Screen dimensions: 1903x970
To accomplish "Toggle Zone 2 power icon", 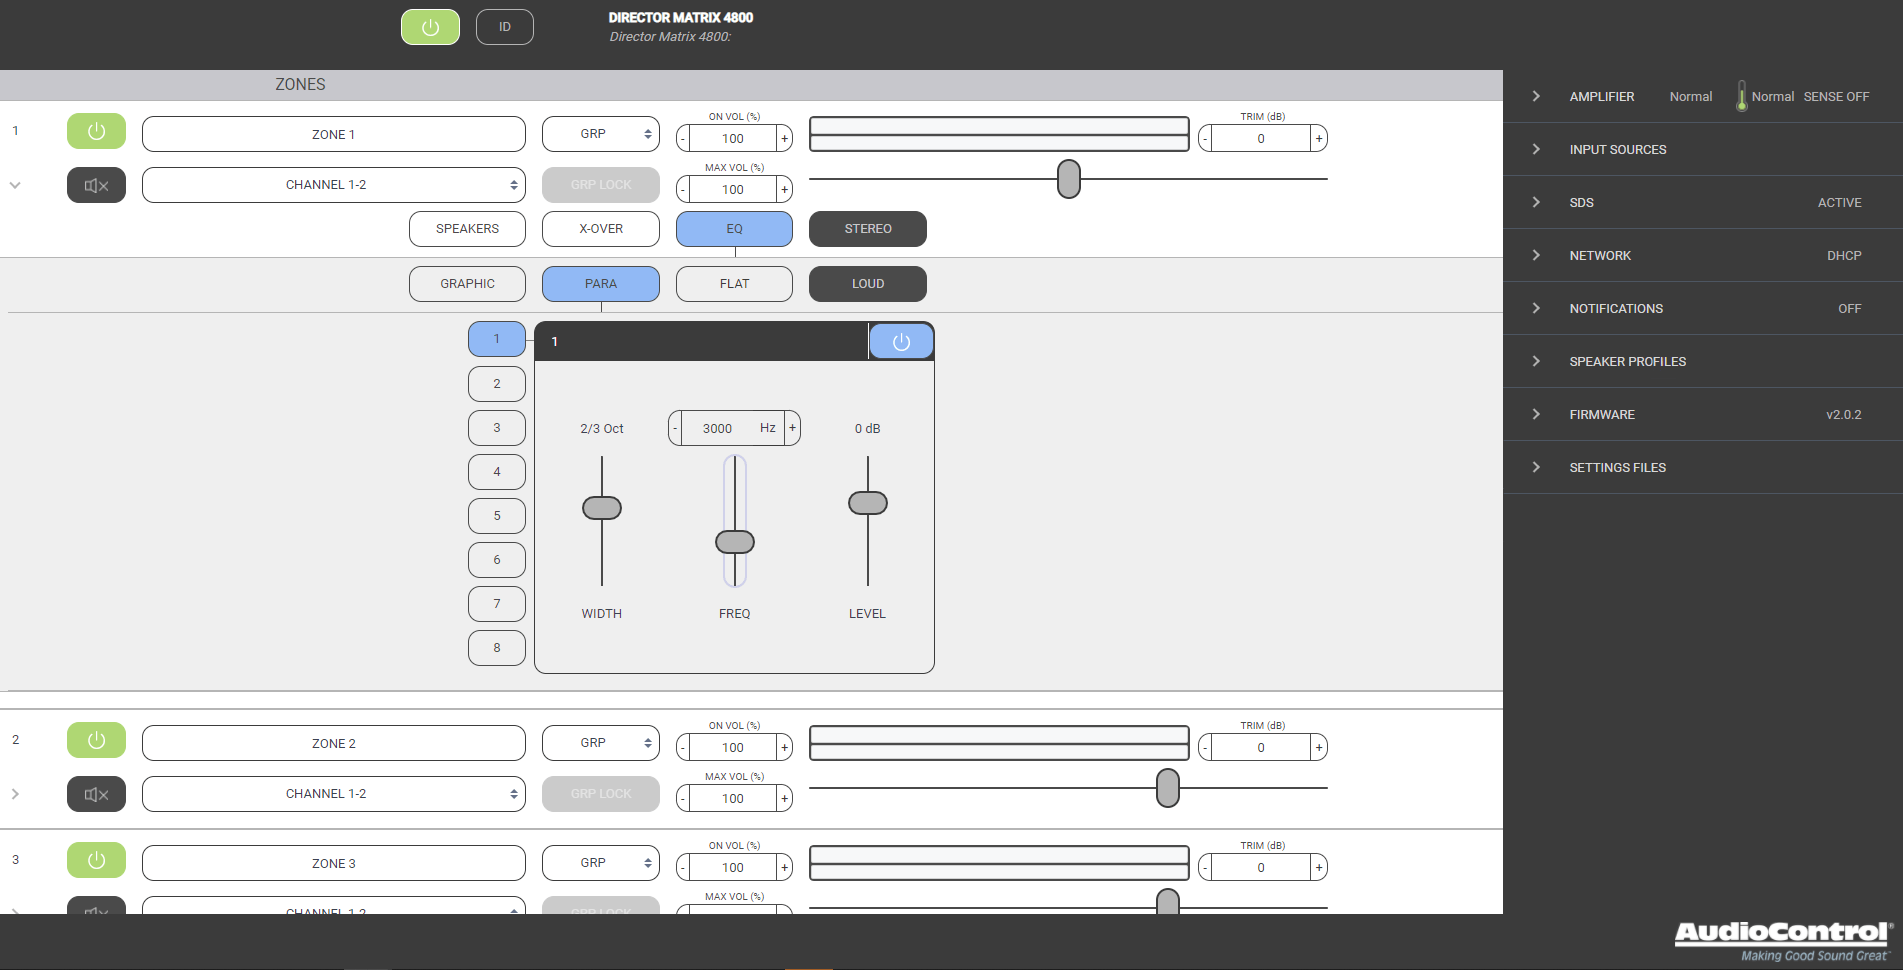I will (96, 740).
